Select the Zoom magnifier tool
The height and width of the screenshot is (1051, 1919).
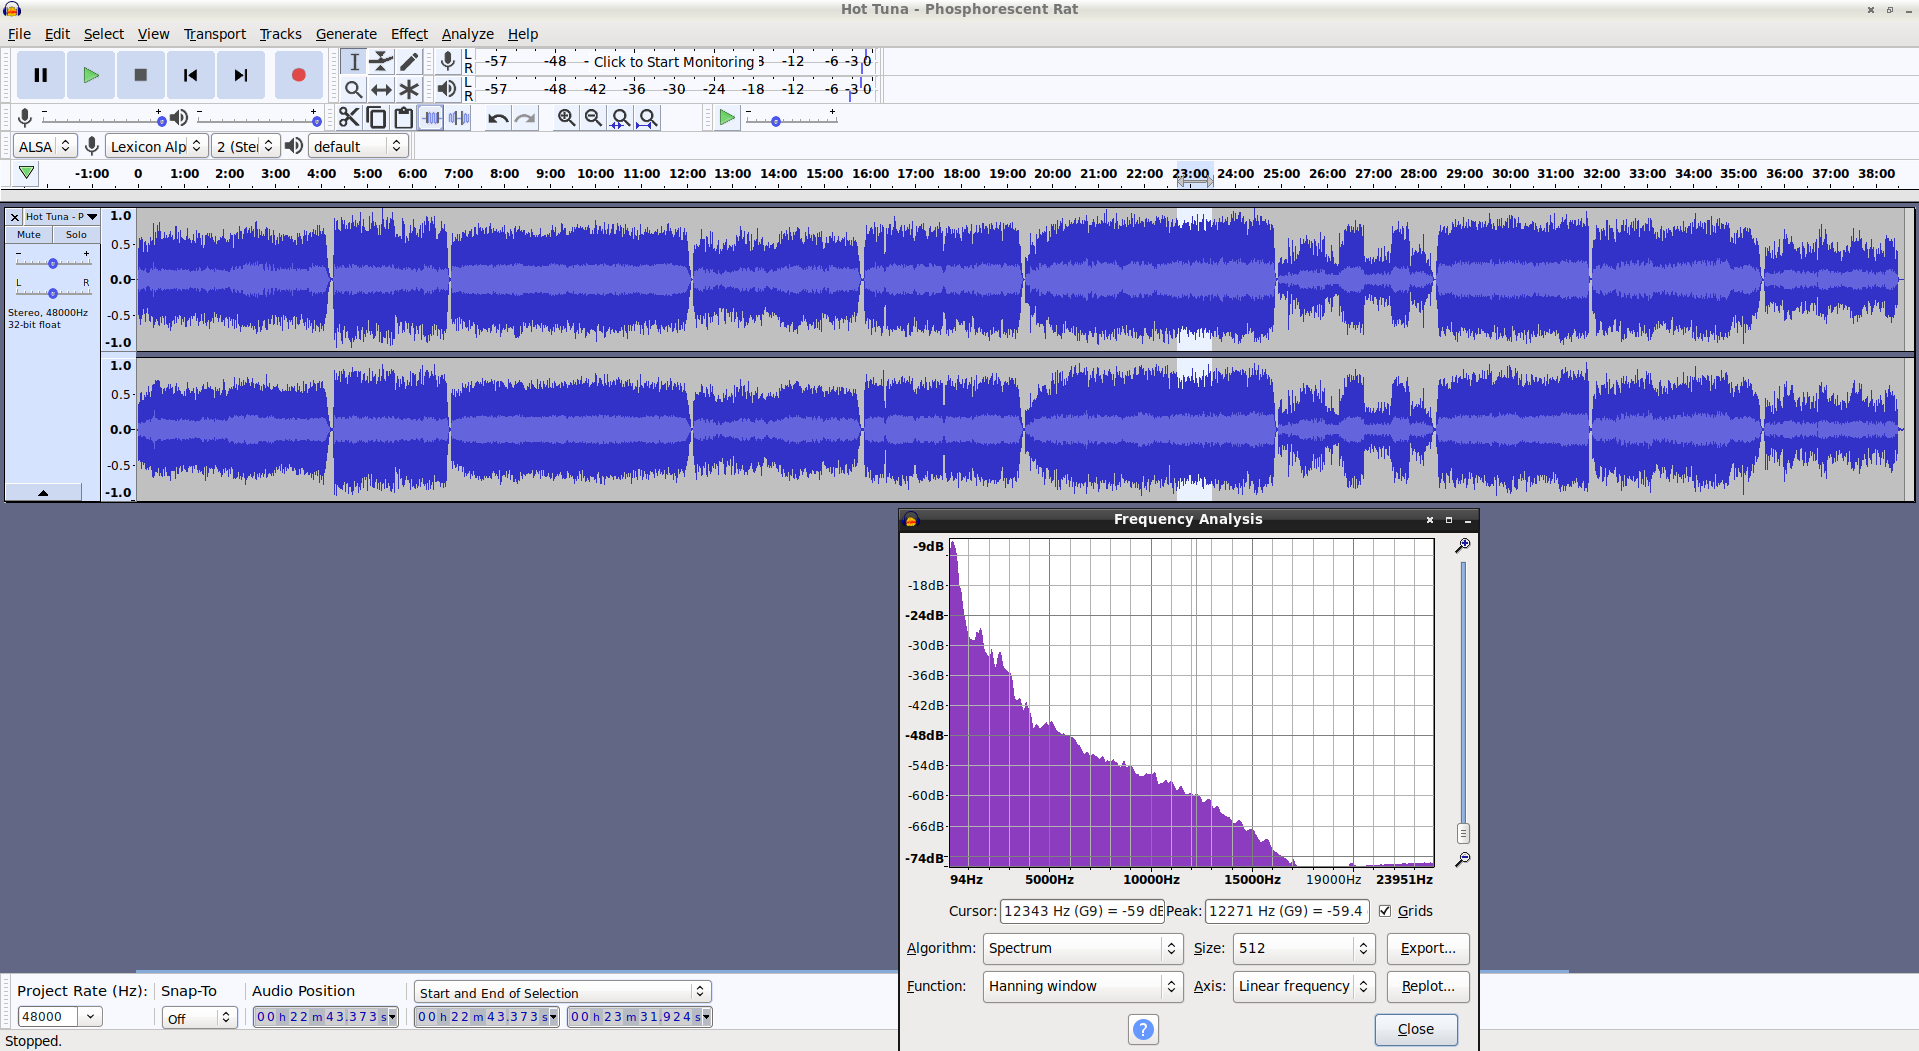pos(353,89)
